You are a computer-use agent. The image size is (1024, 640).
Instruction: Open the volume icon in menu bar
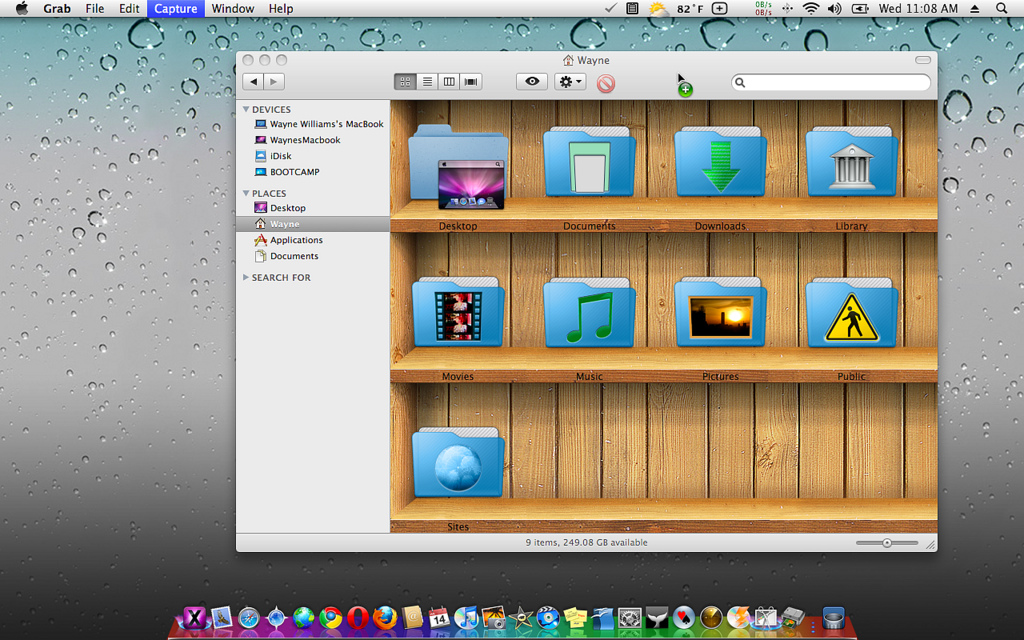[835, 8]
